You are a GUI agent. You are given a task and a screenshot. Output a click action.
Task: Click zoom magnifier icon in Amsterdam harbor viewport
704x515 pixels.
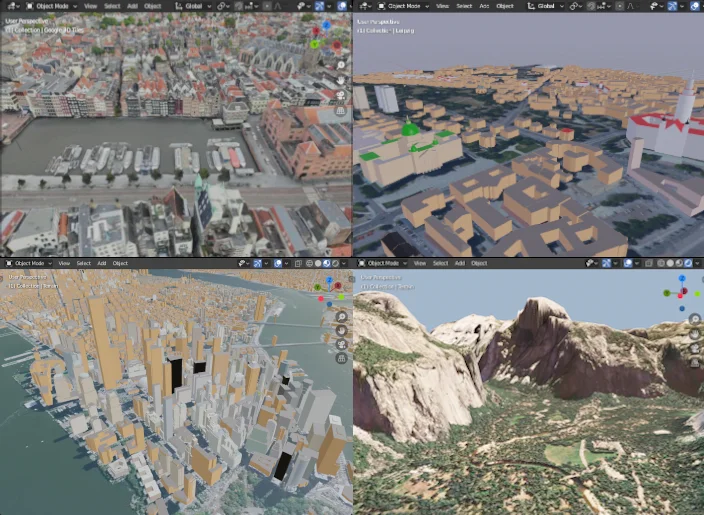[x=341, y=64]
